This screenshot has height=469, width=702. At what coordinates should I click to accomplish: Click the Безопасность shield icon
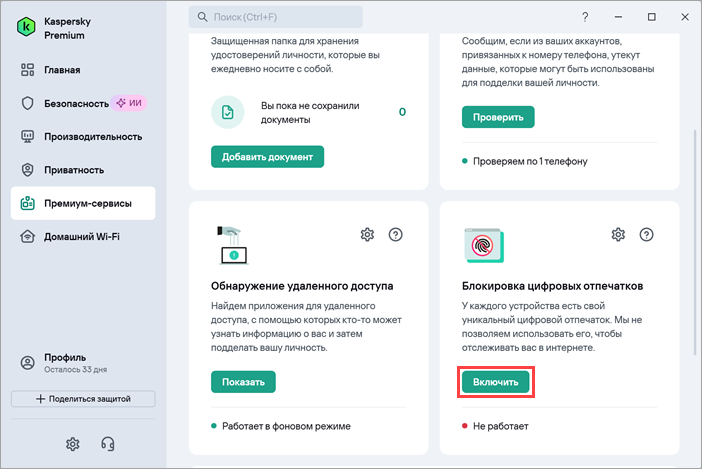(27, 103)
